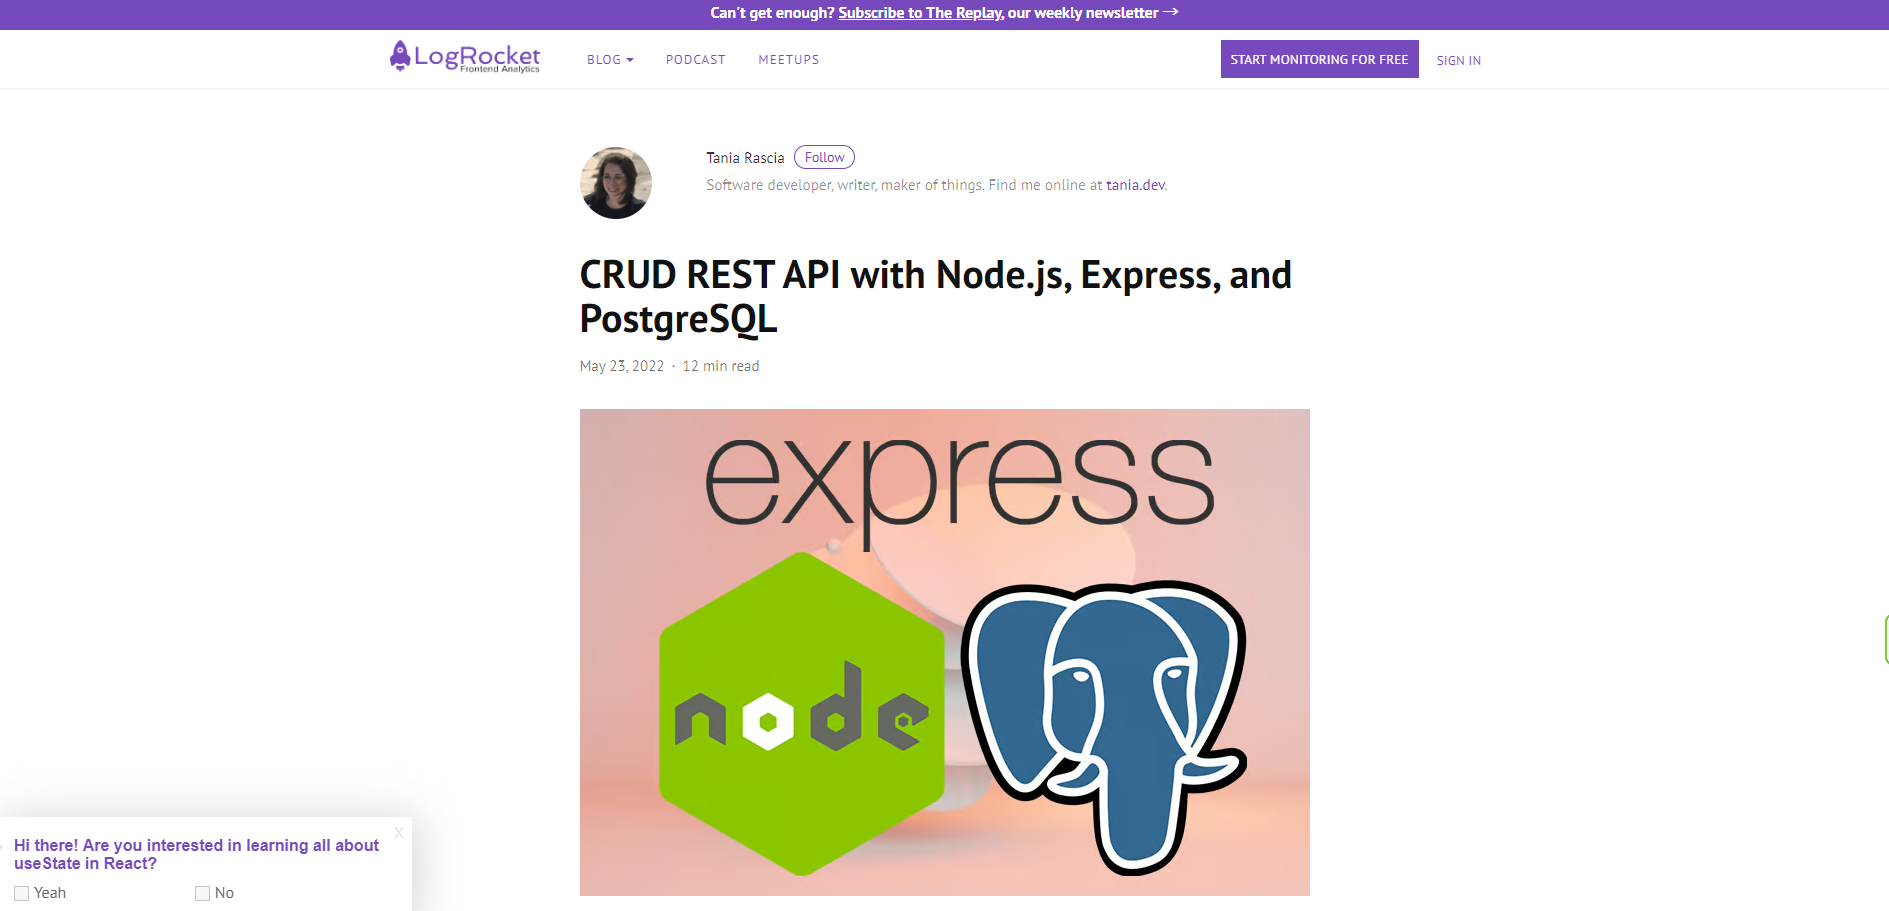1889x911 pixels.
Task: Click the arrow icon in newsletter banner
Action: tap(1171, 12)
